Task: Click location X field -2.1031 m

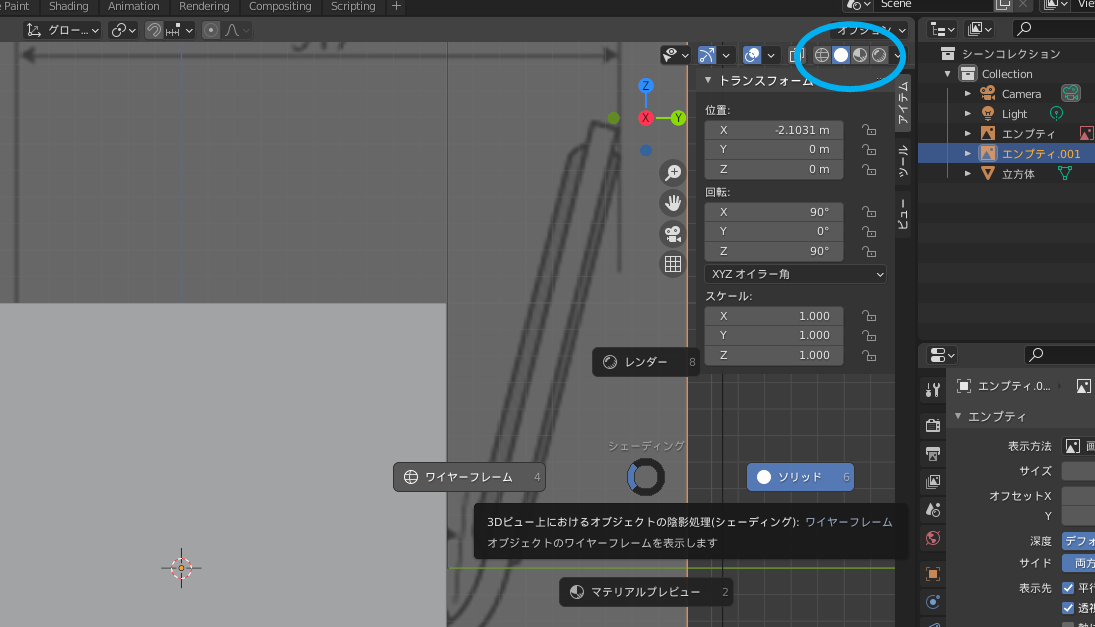Action: (774, 130)
